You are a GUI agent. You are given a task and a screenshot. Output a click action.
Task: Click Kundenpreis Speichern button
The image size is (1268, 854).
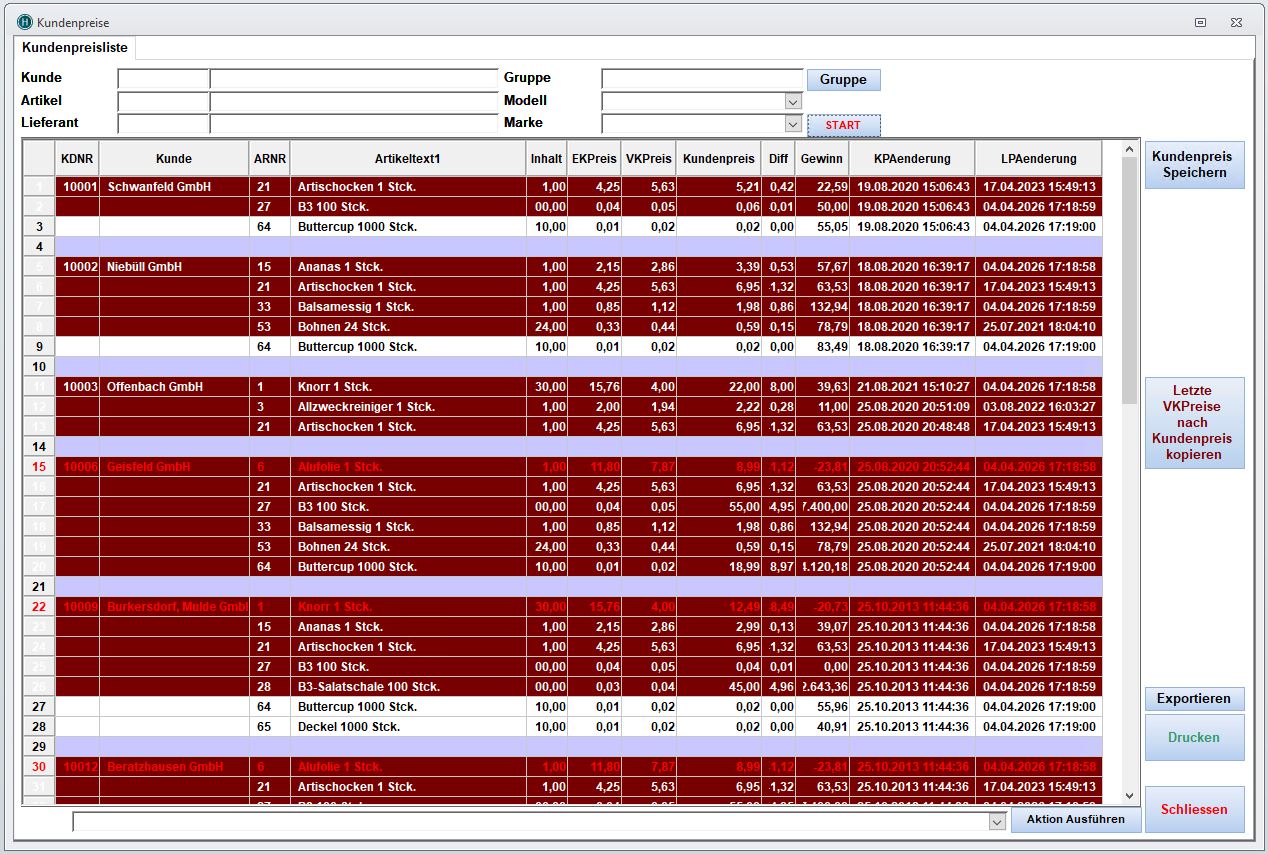coord(1194,165)
